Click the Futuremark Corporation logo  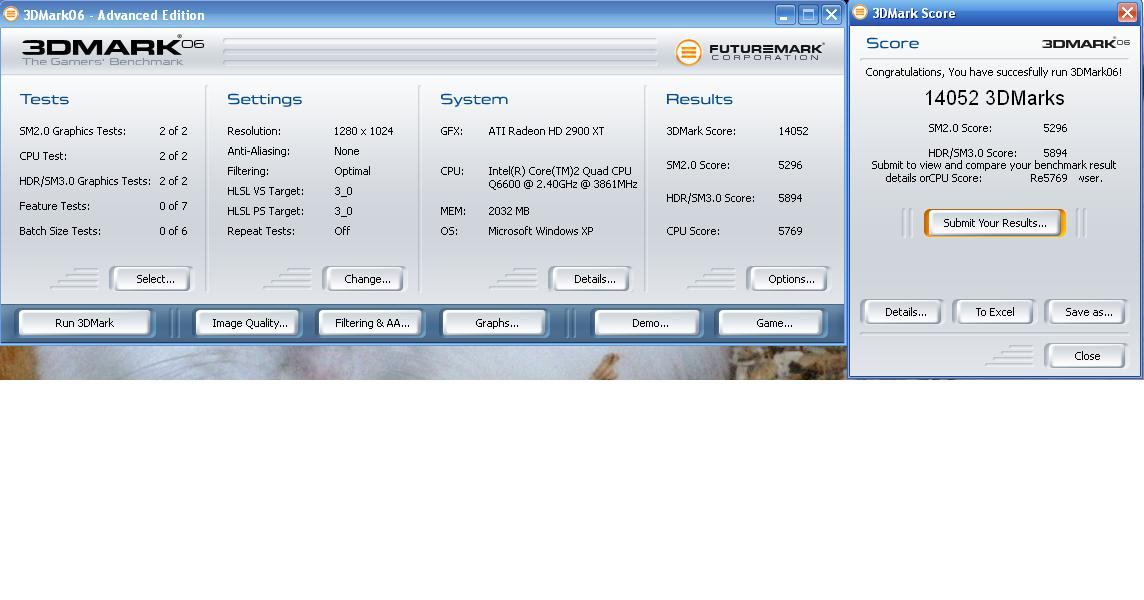[x=749, y=52]
